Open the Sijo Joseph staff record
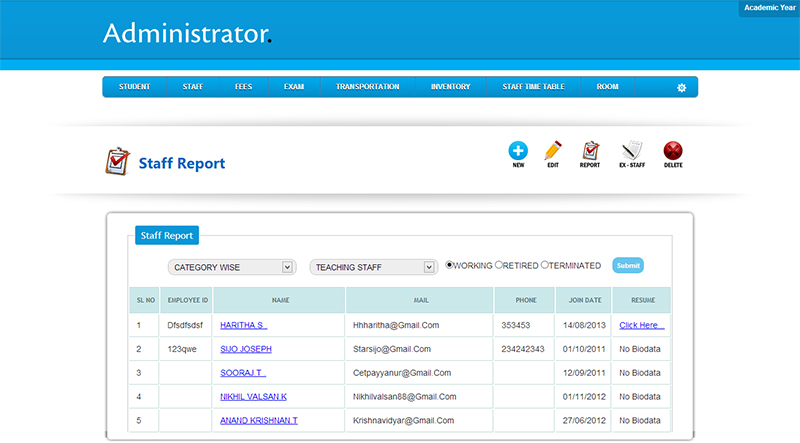Image resolution: width=800 pixels, height=443 pixels. [246, 349]
